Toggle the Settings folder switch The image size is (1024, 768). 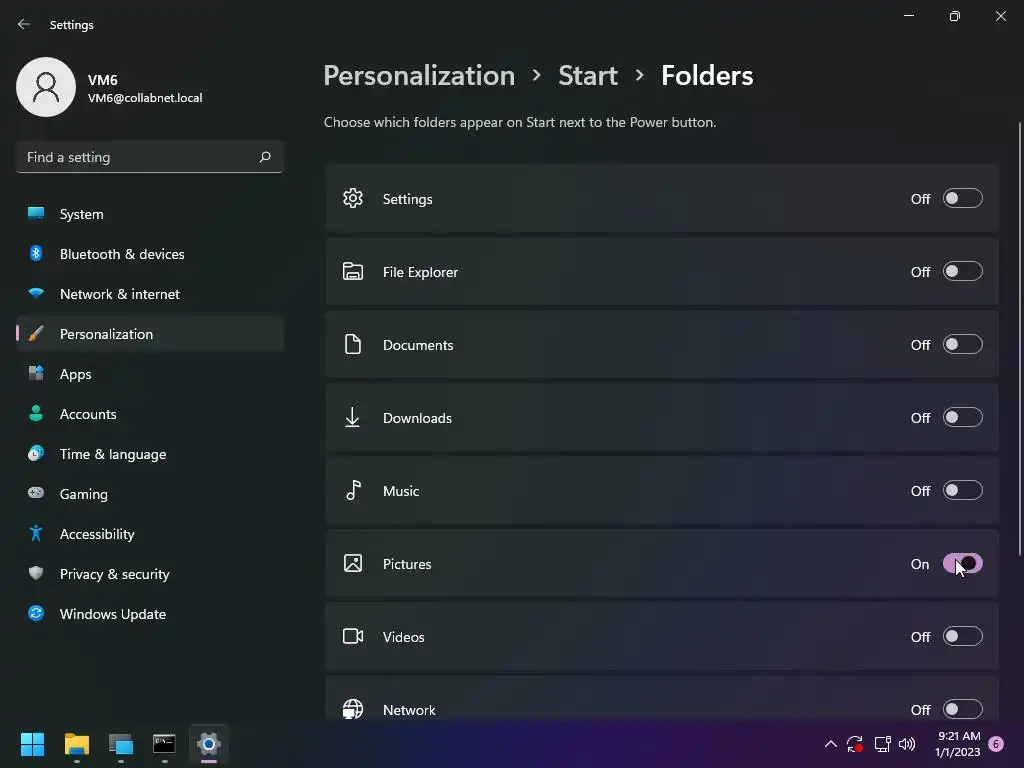962,199
